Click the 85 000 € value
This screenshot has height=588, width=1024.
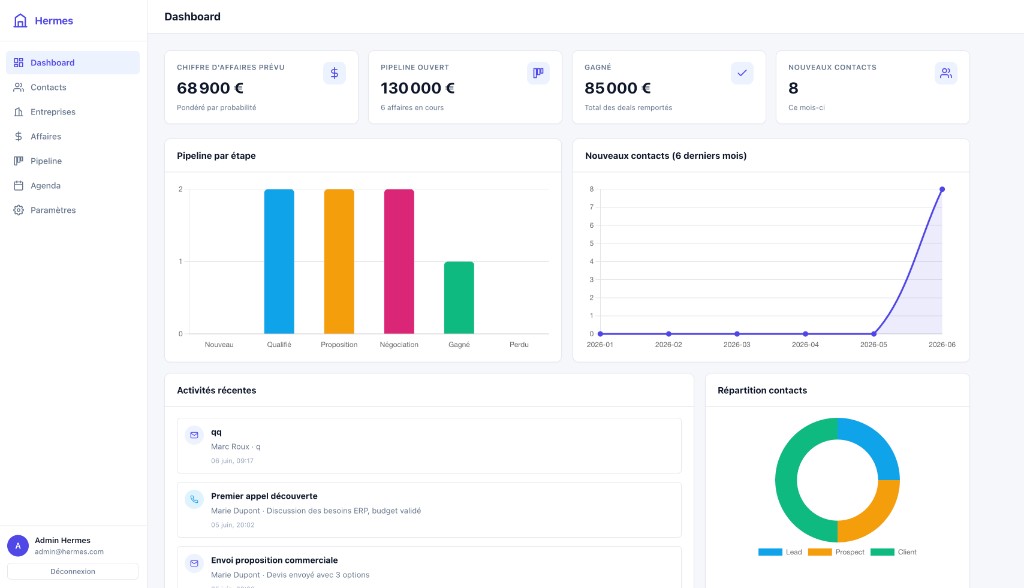(618, 88)
